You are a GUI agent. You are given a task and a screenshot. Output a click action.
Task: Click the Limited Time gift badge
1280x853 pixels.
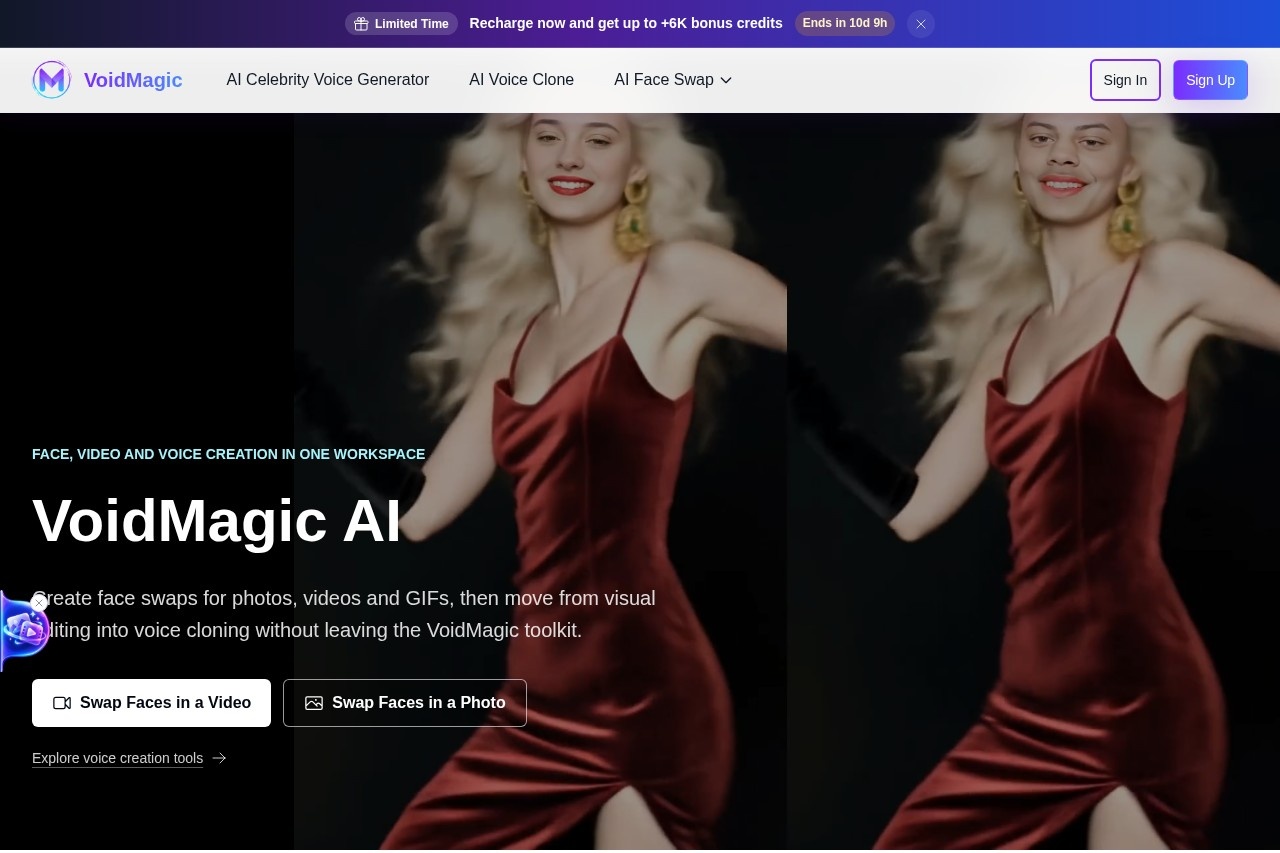[x=401, y=24]
